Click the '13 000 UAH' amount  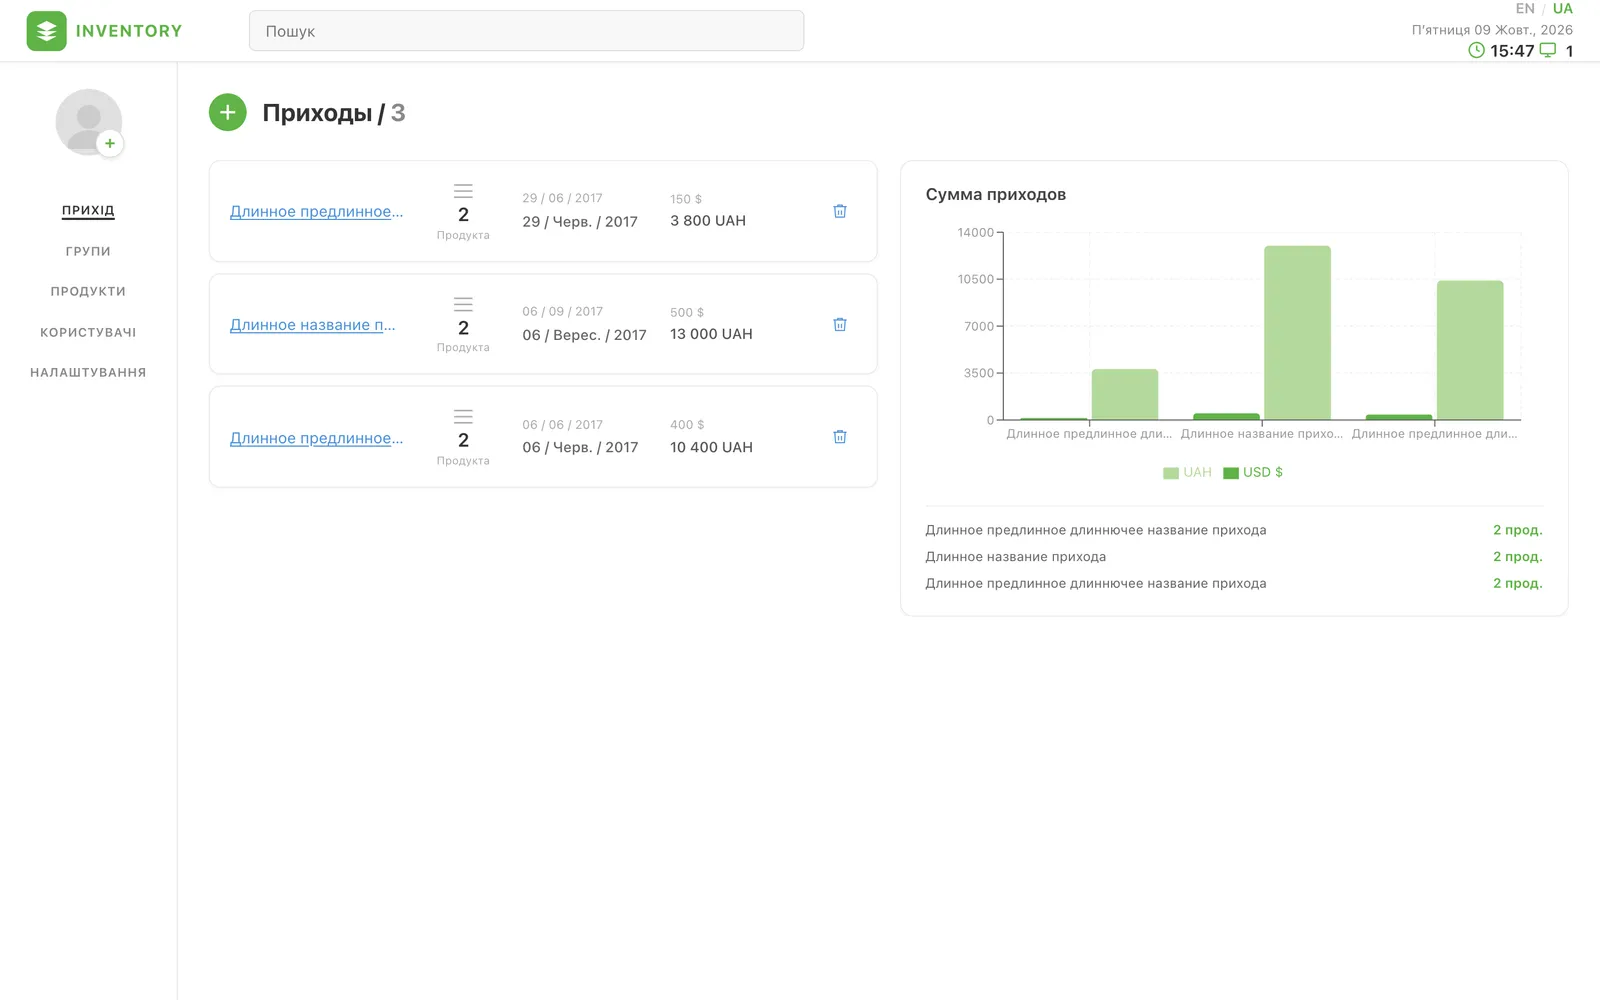click(x=711, y=334)
